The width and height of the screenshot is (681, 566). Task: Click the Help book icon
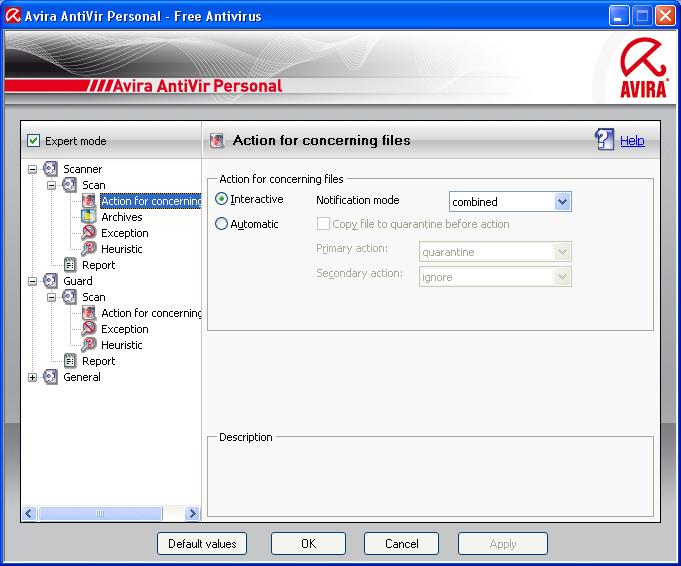604,140
